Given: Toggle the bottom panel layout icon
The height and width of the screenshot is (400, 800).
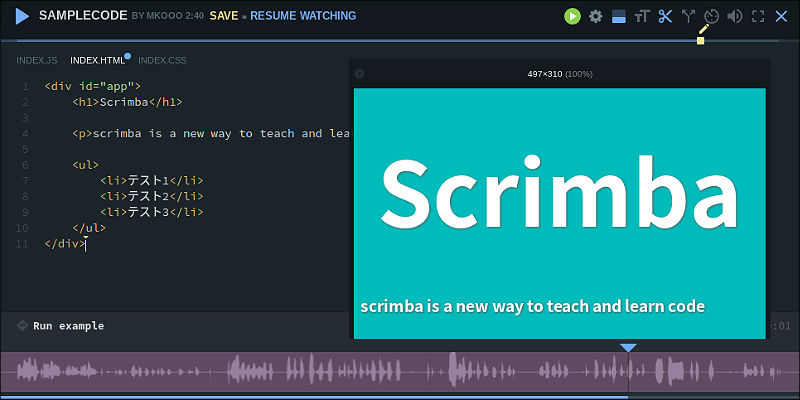Looking at the screenshot, I should [619, 16].
